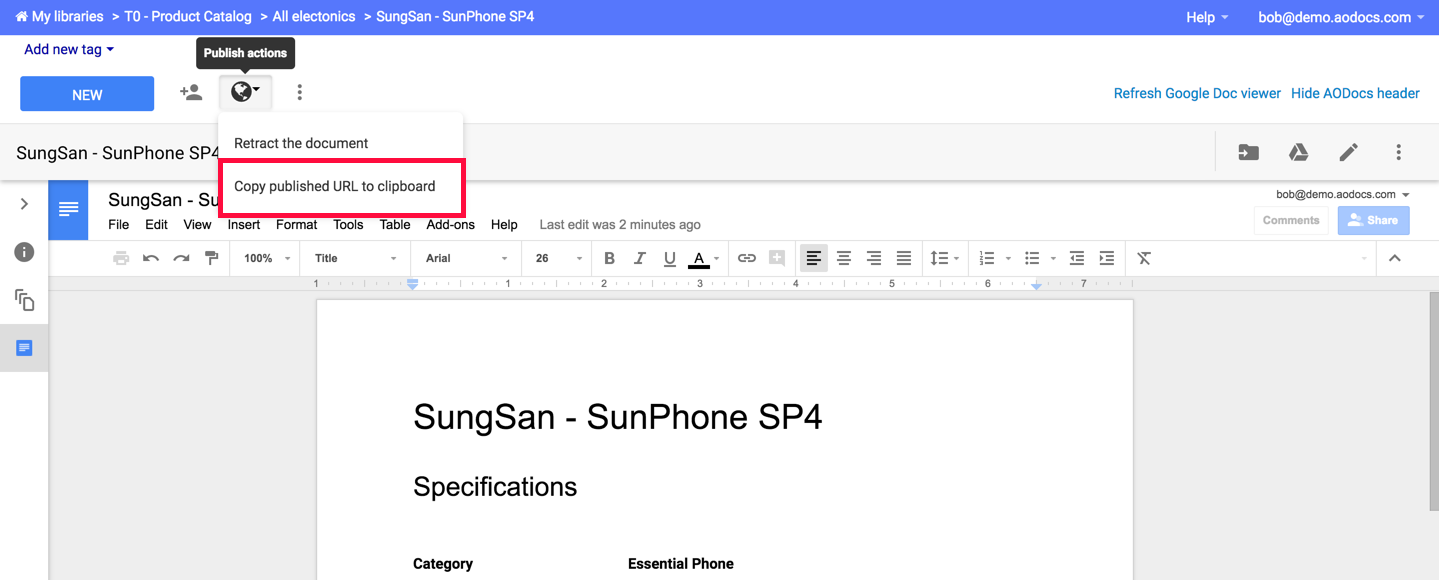
Task: Click the Google Docs home icon
Action: click(68, 210)
